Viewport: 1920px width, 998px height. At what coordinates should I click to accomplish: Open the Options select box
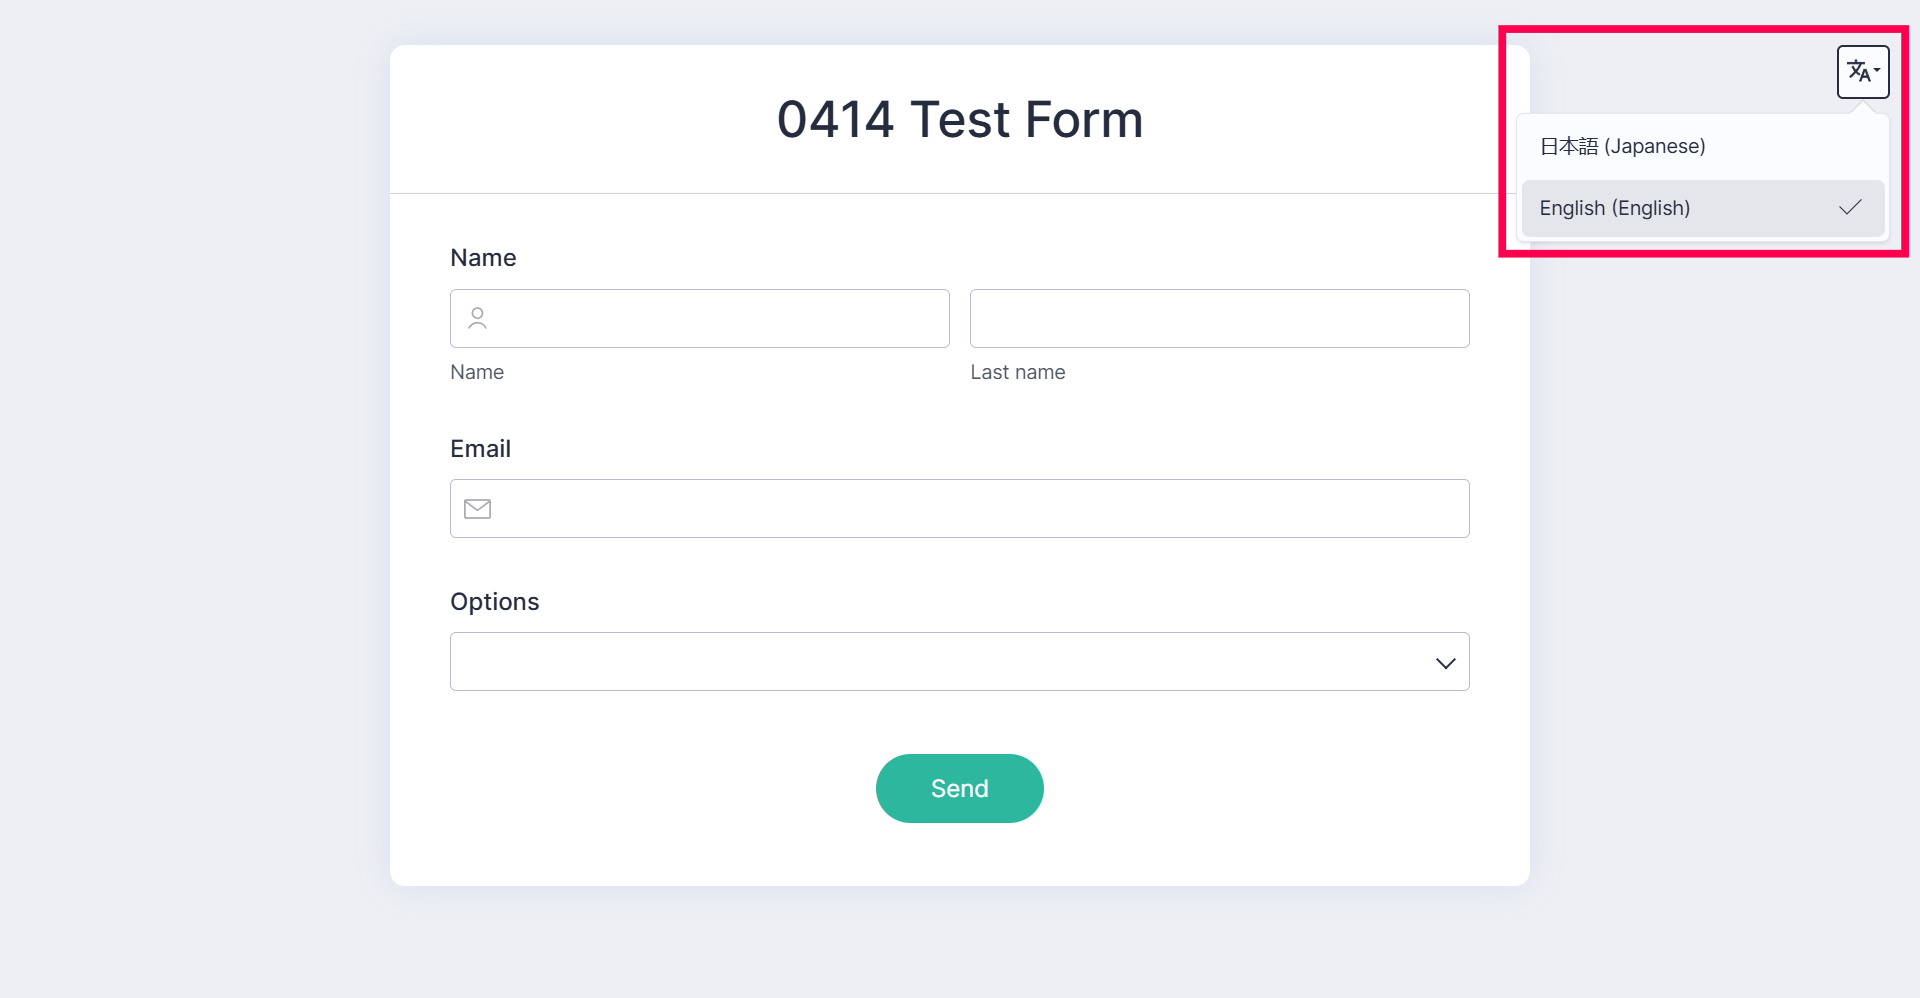click(940, 662)
